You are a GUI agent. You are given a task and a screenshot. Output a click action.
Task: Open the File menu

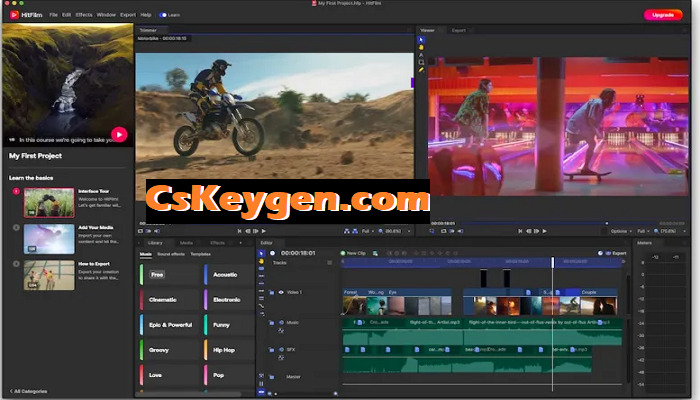(x=54, y=15)
